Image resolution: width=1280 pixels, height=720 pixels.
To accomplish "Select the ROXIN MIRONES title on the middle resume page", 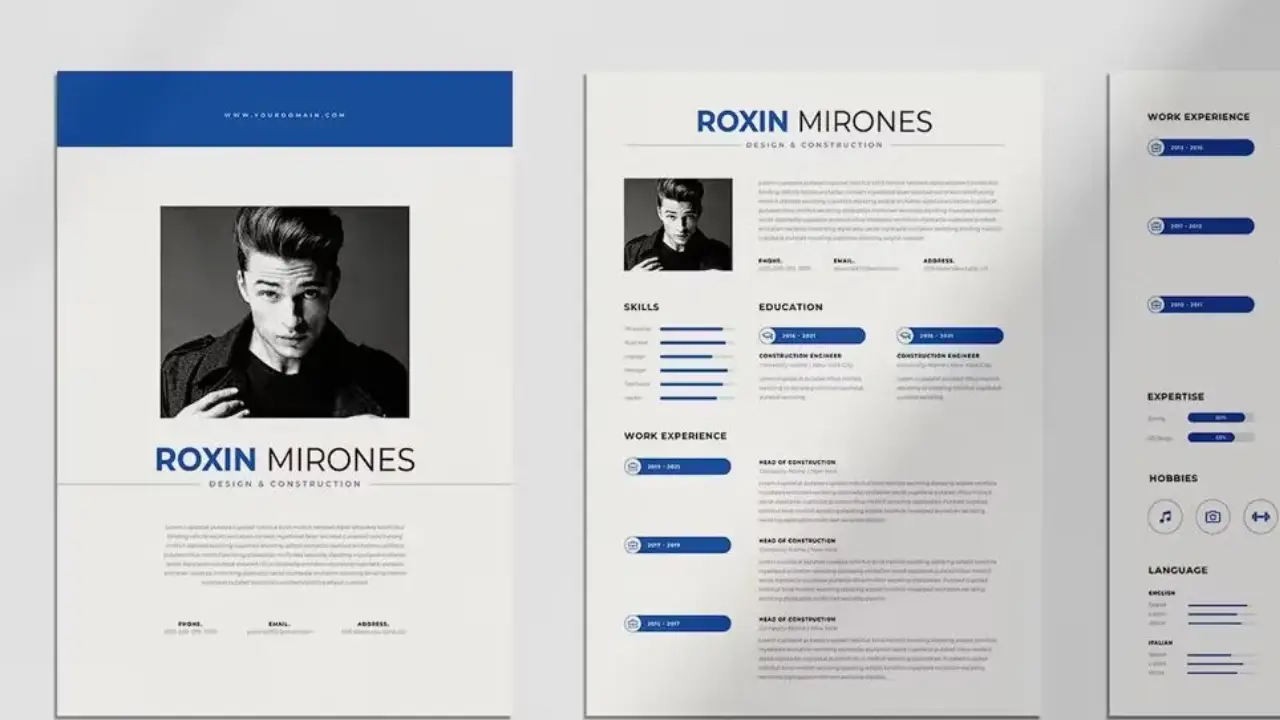I will 814,122.
